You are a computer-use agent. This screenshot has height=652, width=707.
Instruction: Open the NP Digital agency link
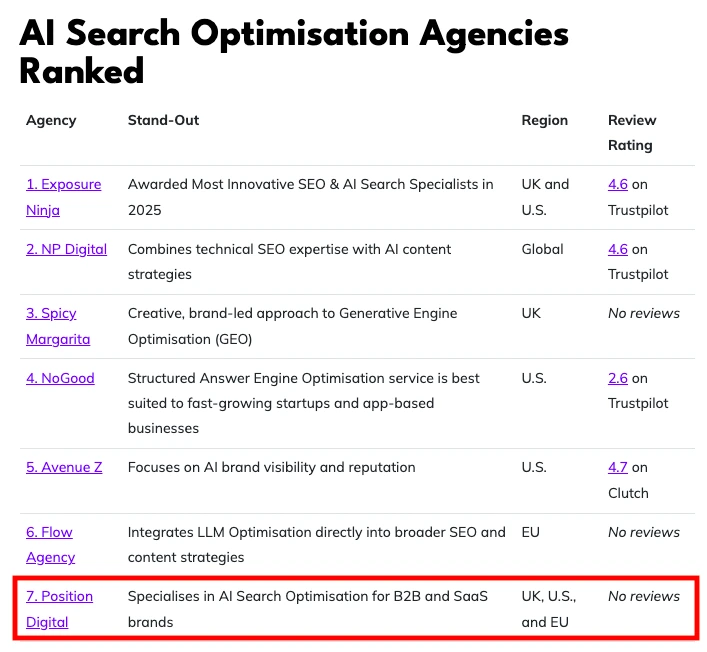(66, 249)
